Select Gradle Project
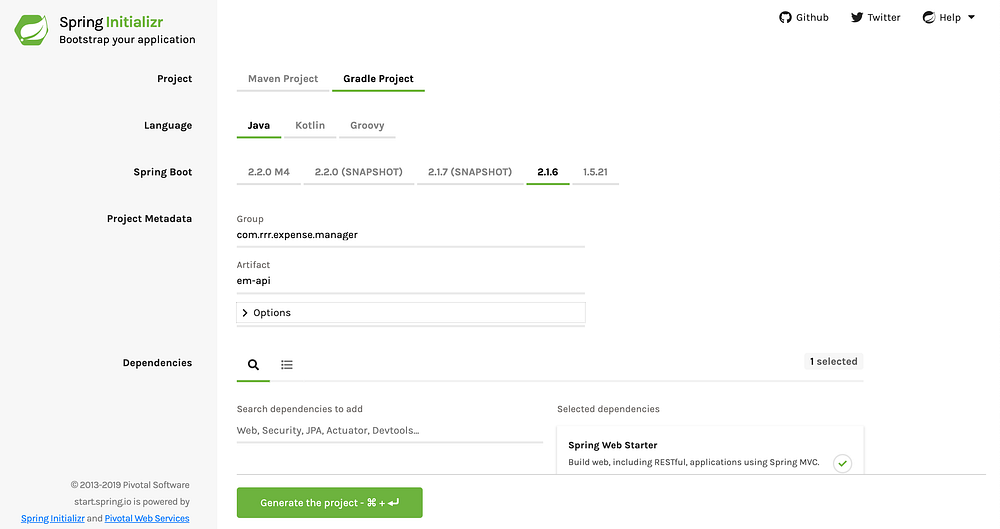Viewport: 1000px width, 529px height. click(x=378, y=78)
